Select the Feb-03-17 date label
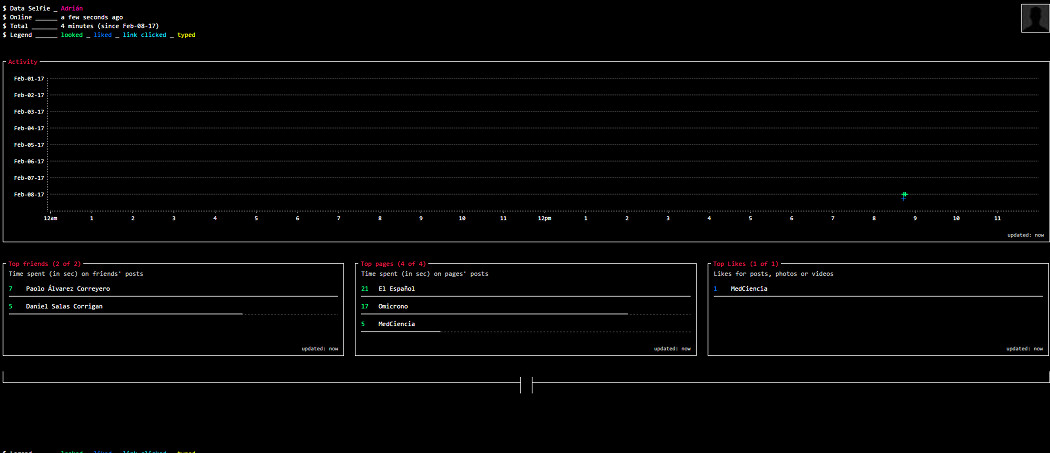The height and width of the screenshot is (453, 1050). pyautogui.click(x=29, y=112)
